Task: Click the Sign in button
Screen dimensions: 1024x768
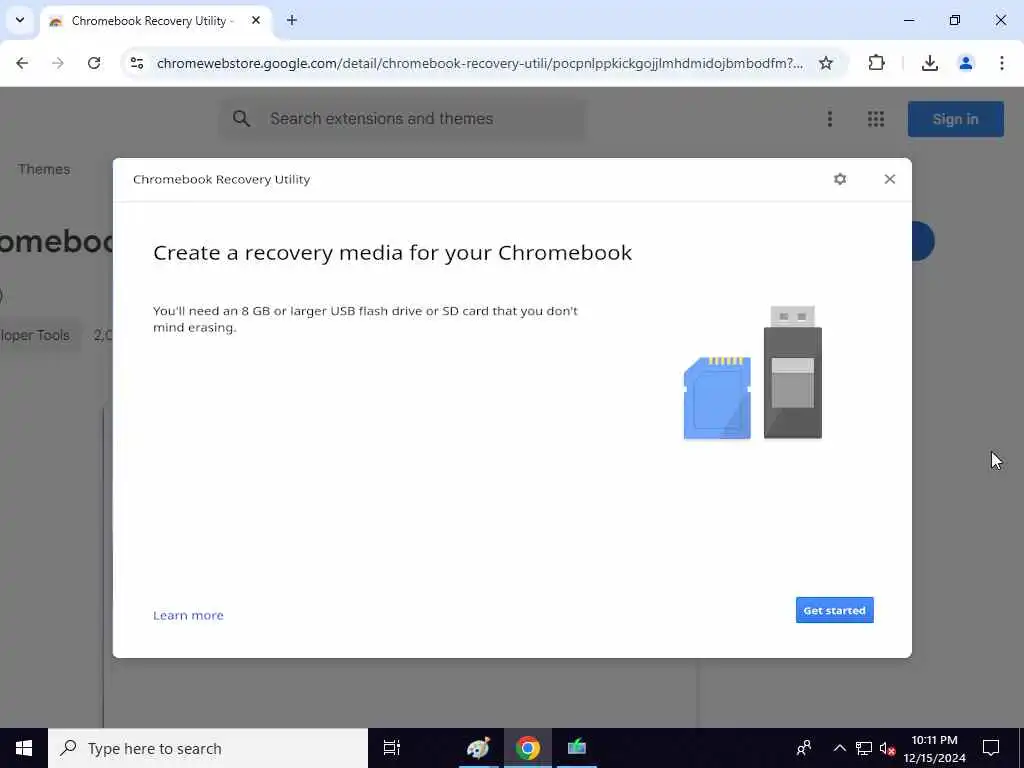Action: 955,119
